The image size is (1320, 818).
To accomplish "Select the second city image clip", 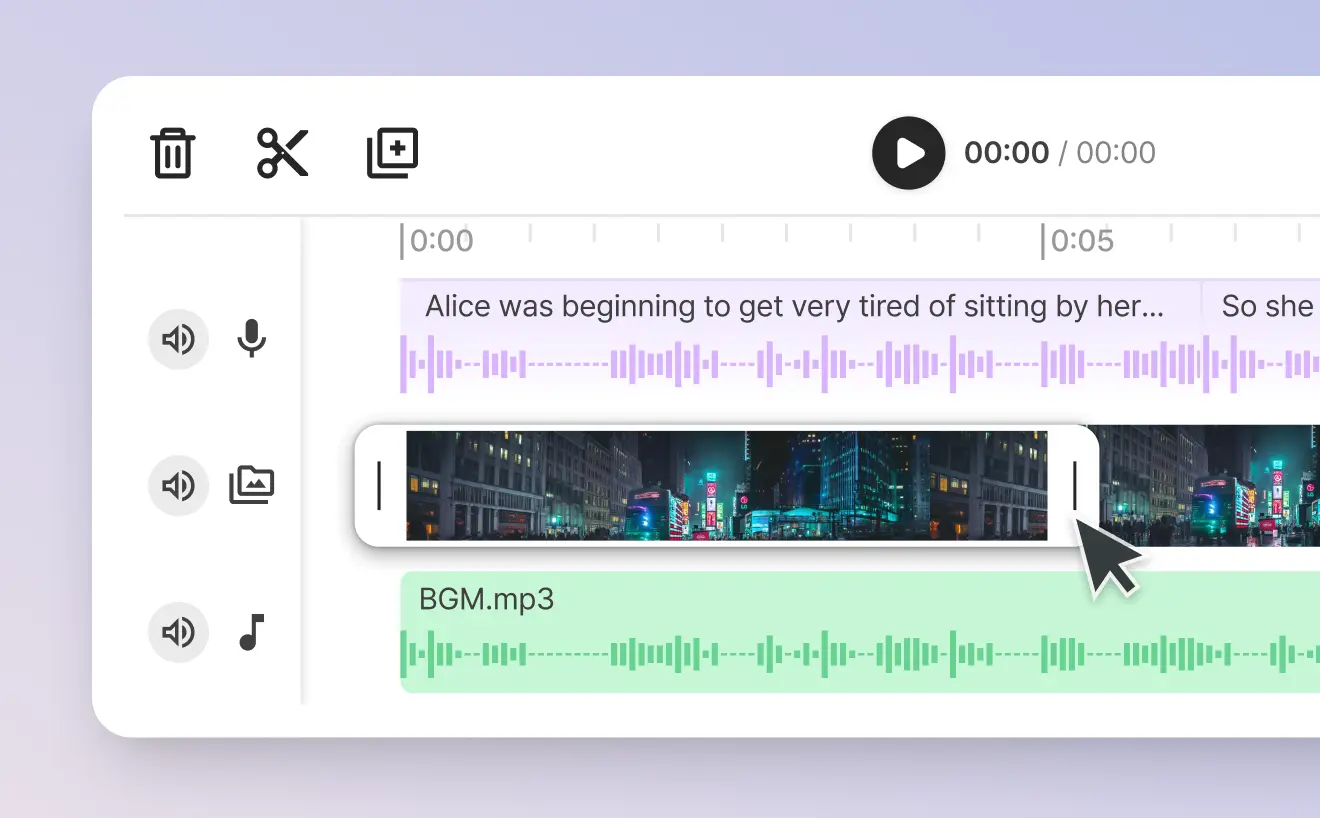I will [1210, 486].
